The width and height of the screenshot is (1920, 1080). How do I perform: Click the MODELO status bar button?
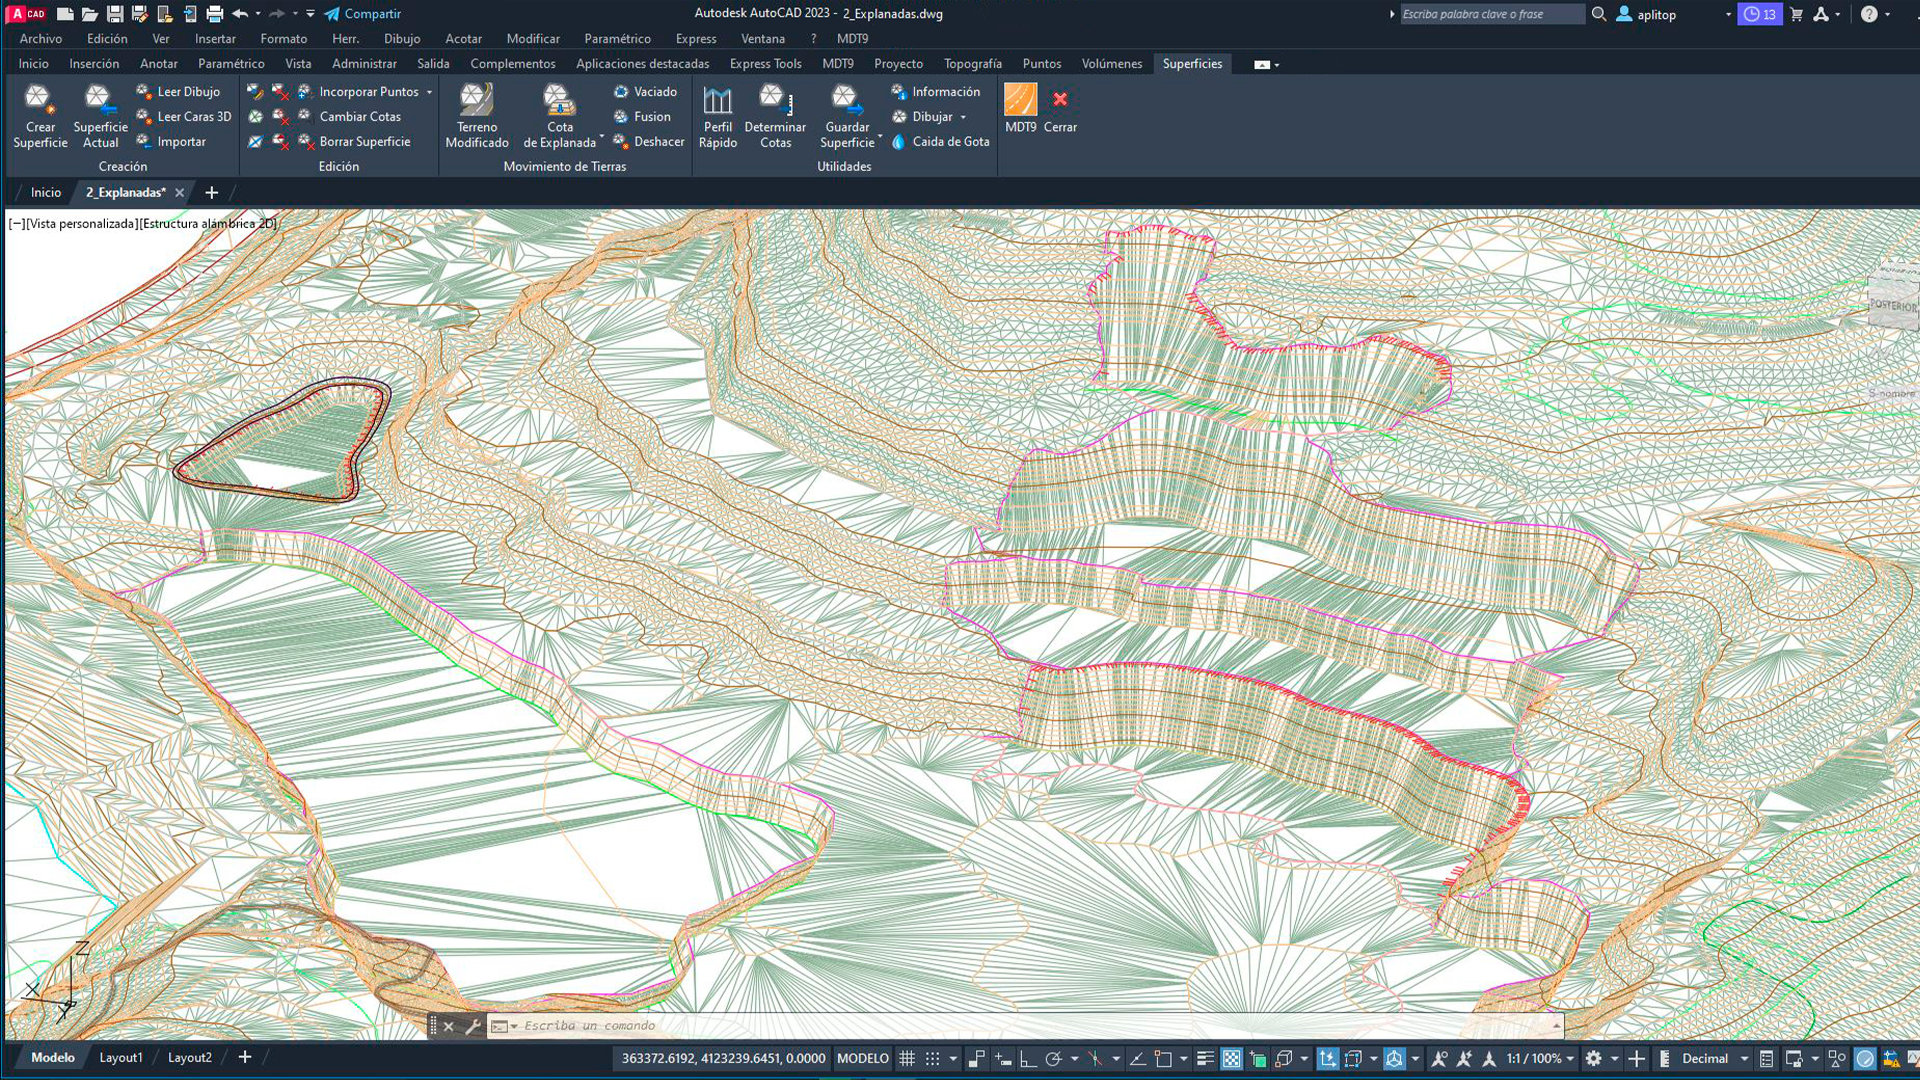pos(862,1058)
